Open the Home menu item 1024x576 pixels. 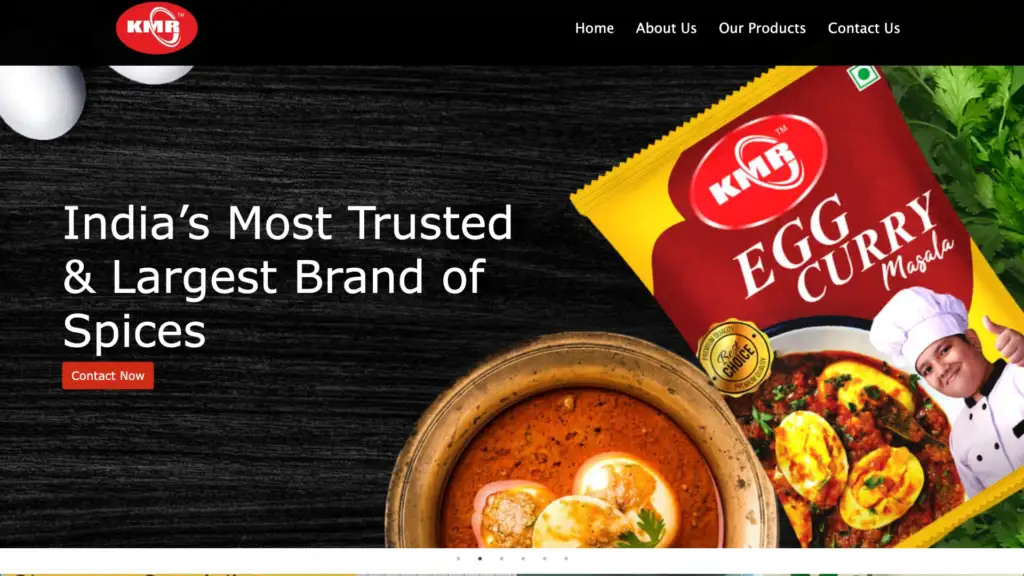point(594,28)
